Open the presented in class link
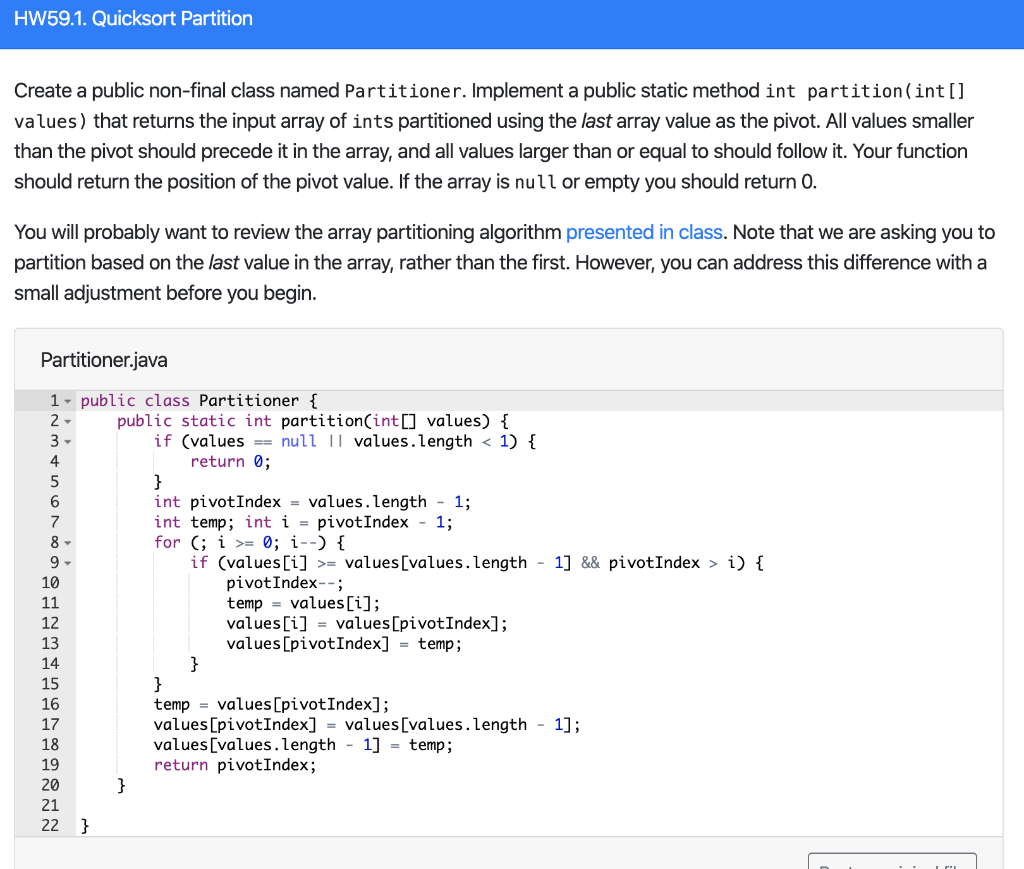1024x869 pixels. [x=644, y=231]
